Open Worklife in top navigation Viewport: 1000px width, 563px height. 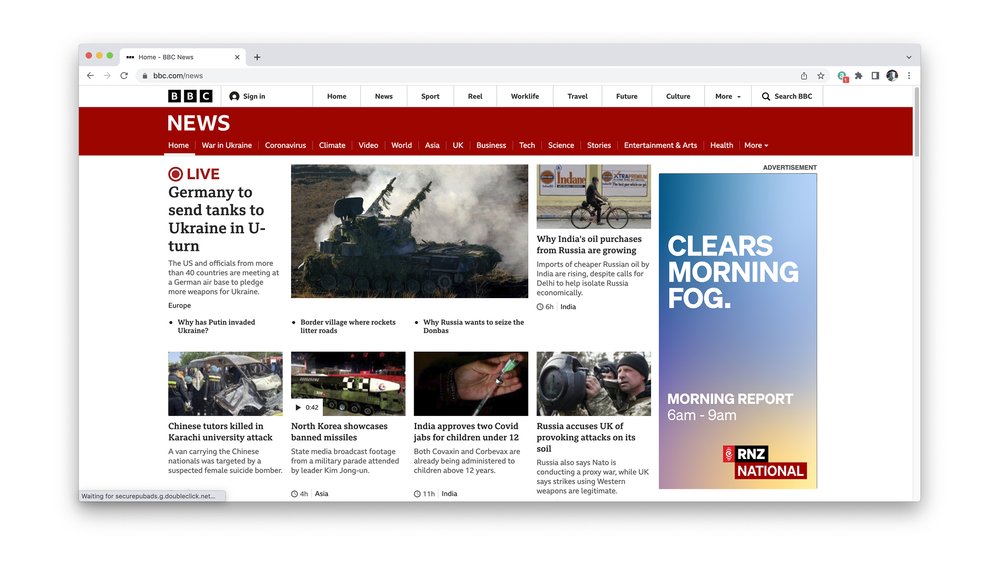pyautogui.click(x=525, y=96)
